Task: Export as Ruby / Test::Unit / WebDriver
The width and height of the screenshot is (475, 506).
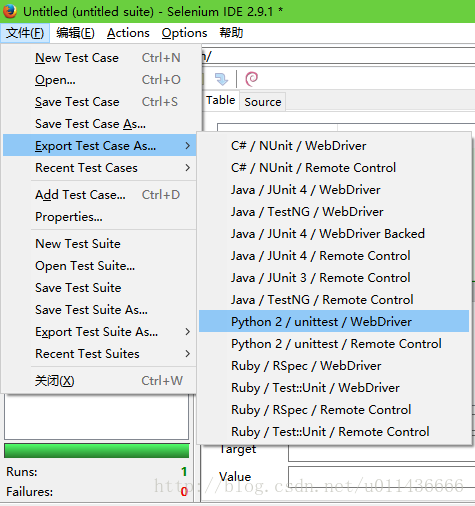Action: tap(334, 388)
